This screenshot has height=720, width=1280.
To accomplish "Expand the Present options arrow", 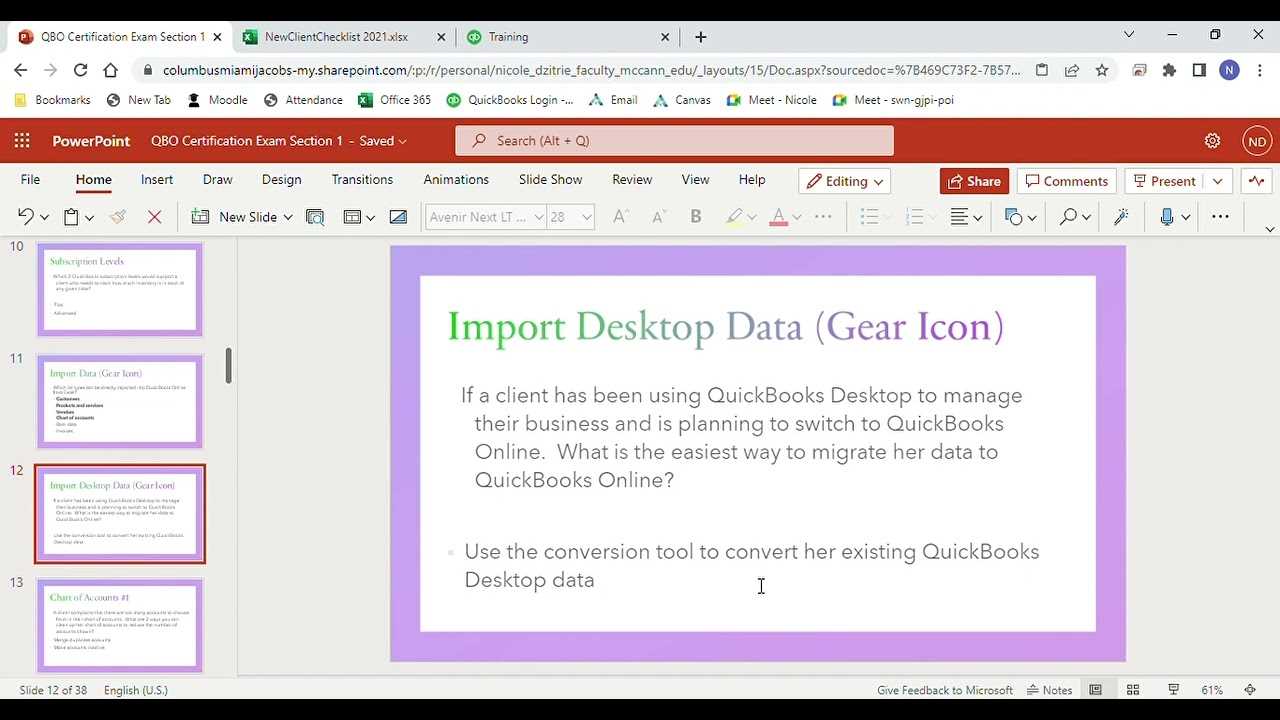I will tap(1217, 181).
